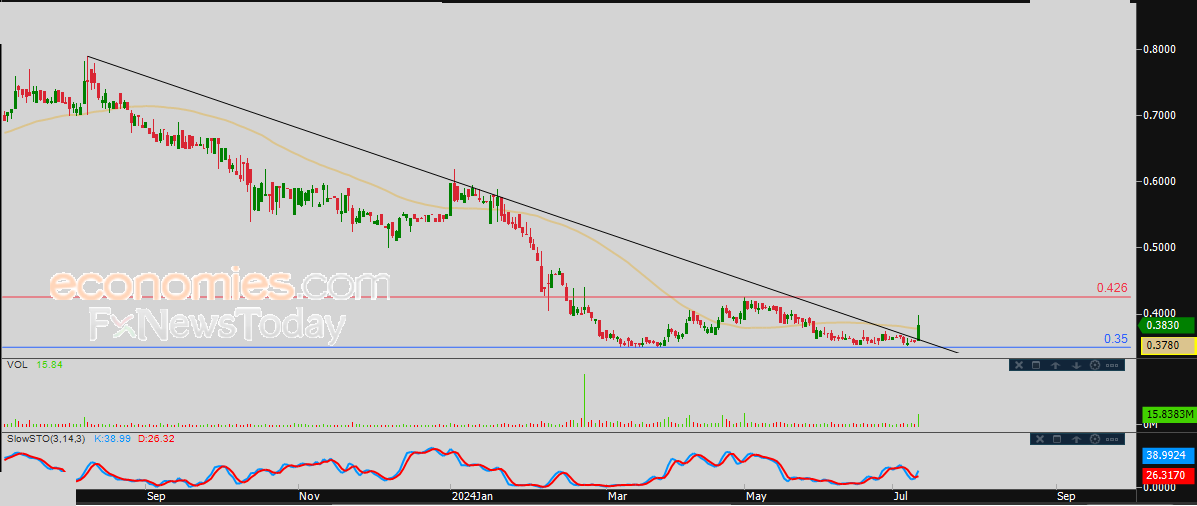The height and width of the screenshot is (506, 1197).
Task: Click the Jul label on time axis
Action: [900, 497]
